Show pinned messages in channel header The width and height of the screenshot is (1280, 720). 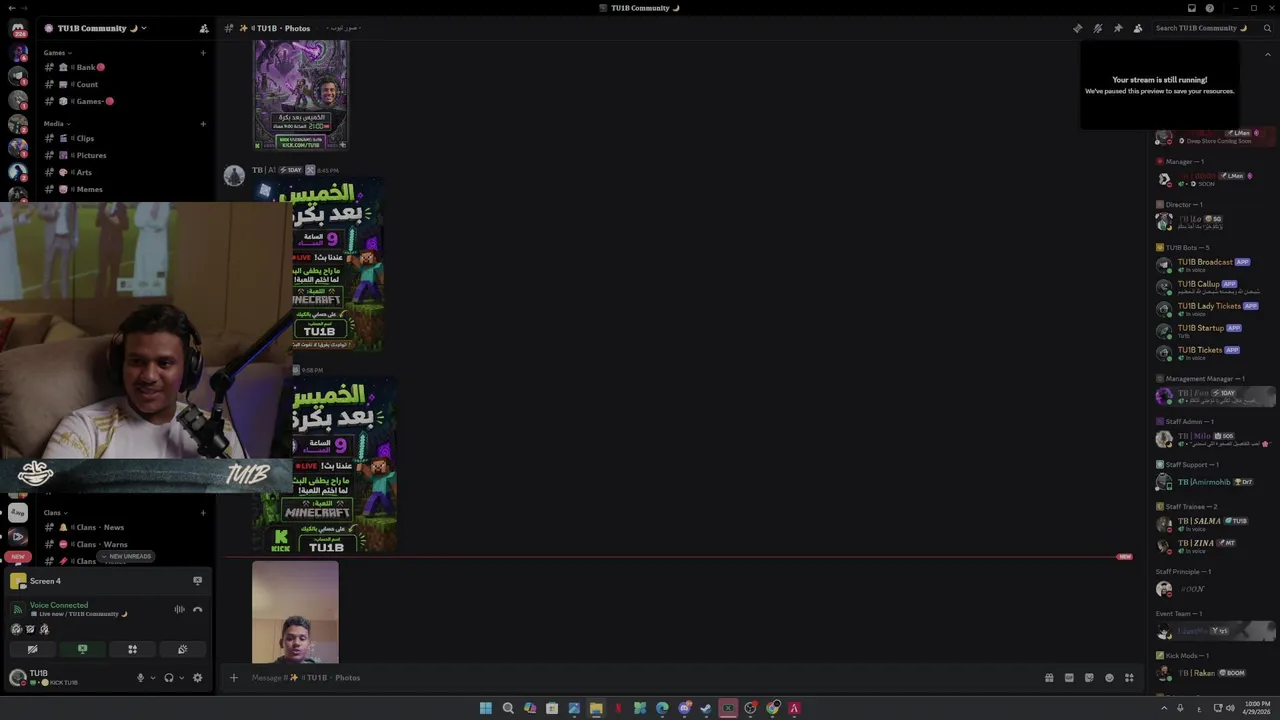point(1117,28)
